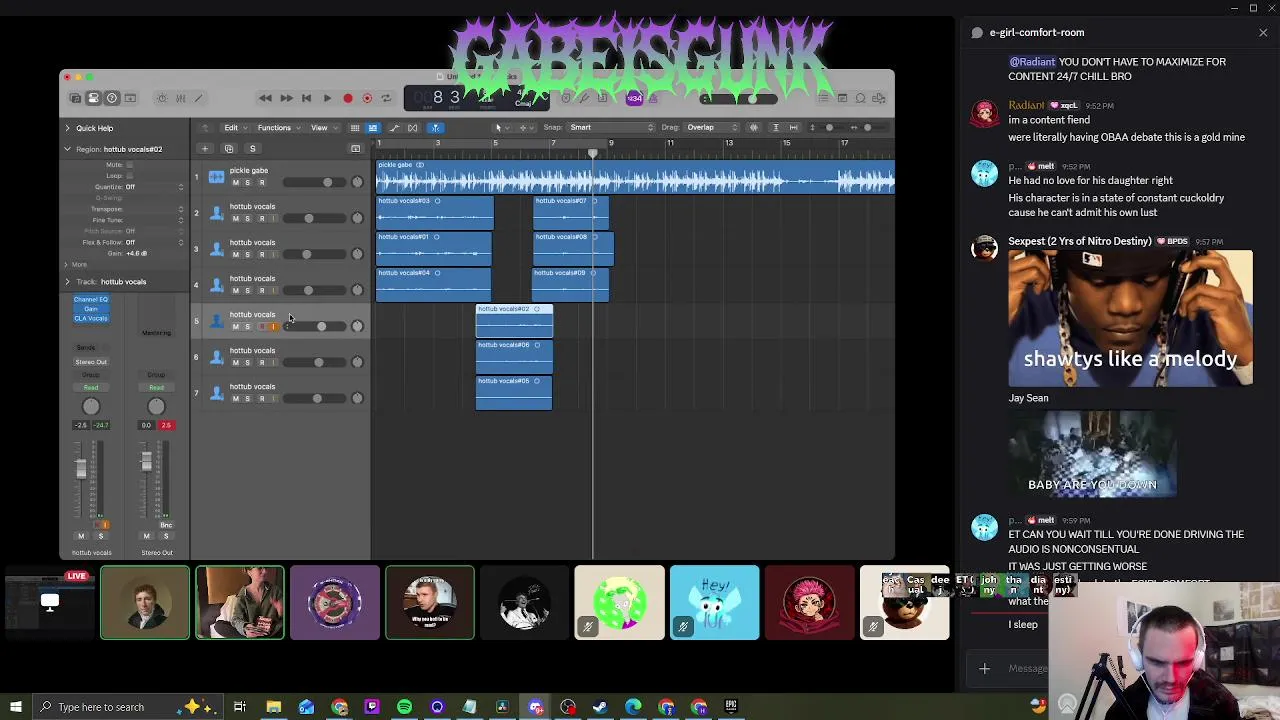Click the Windows Start button
Viewport: 1280px width, 720px height.
pos(15,707)
